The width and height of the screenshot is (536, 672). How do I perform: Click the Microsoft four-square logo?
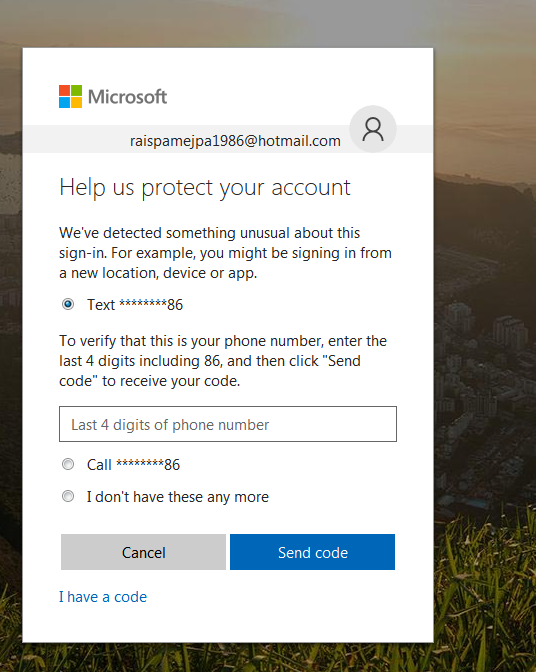(70, 96)
